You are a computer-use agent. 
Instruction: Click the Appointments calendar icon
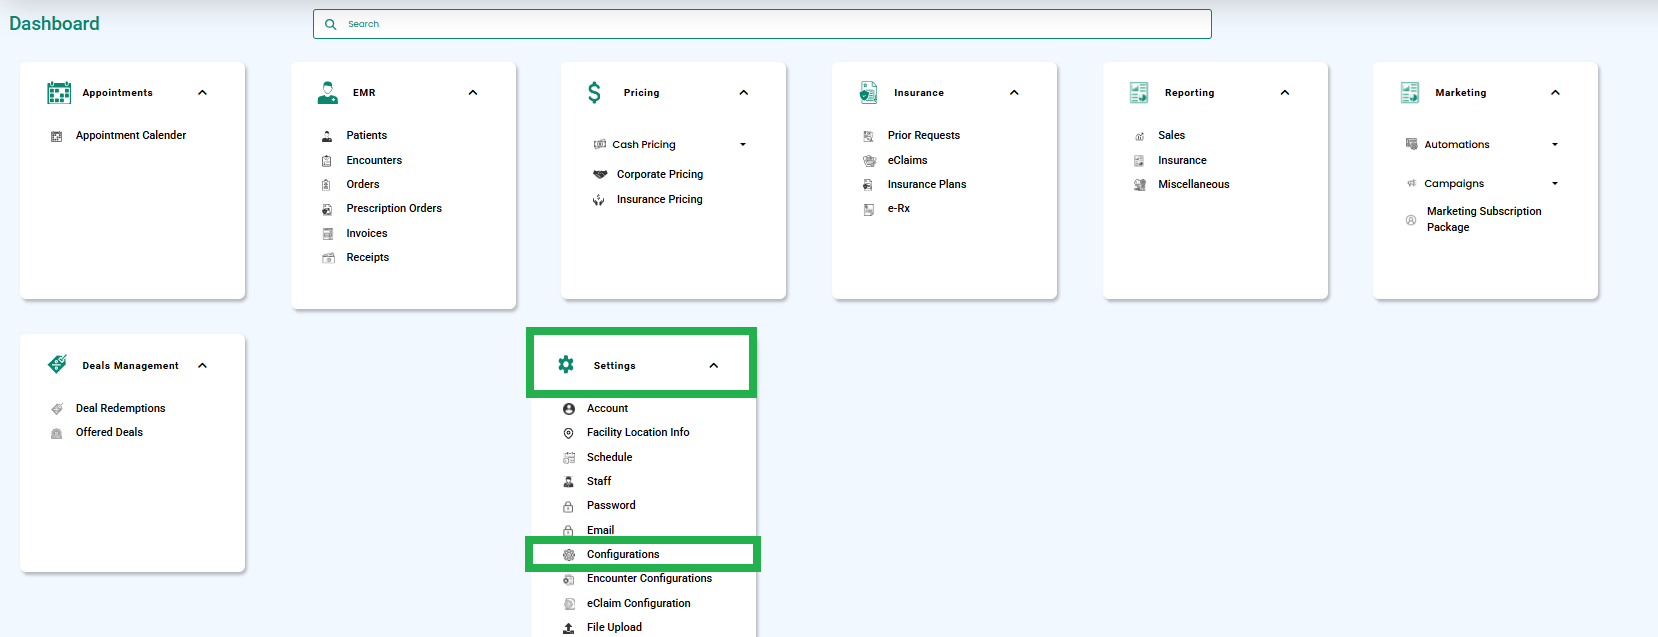(x=59, y=93)
